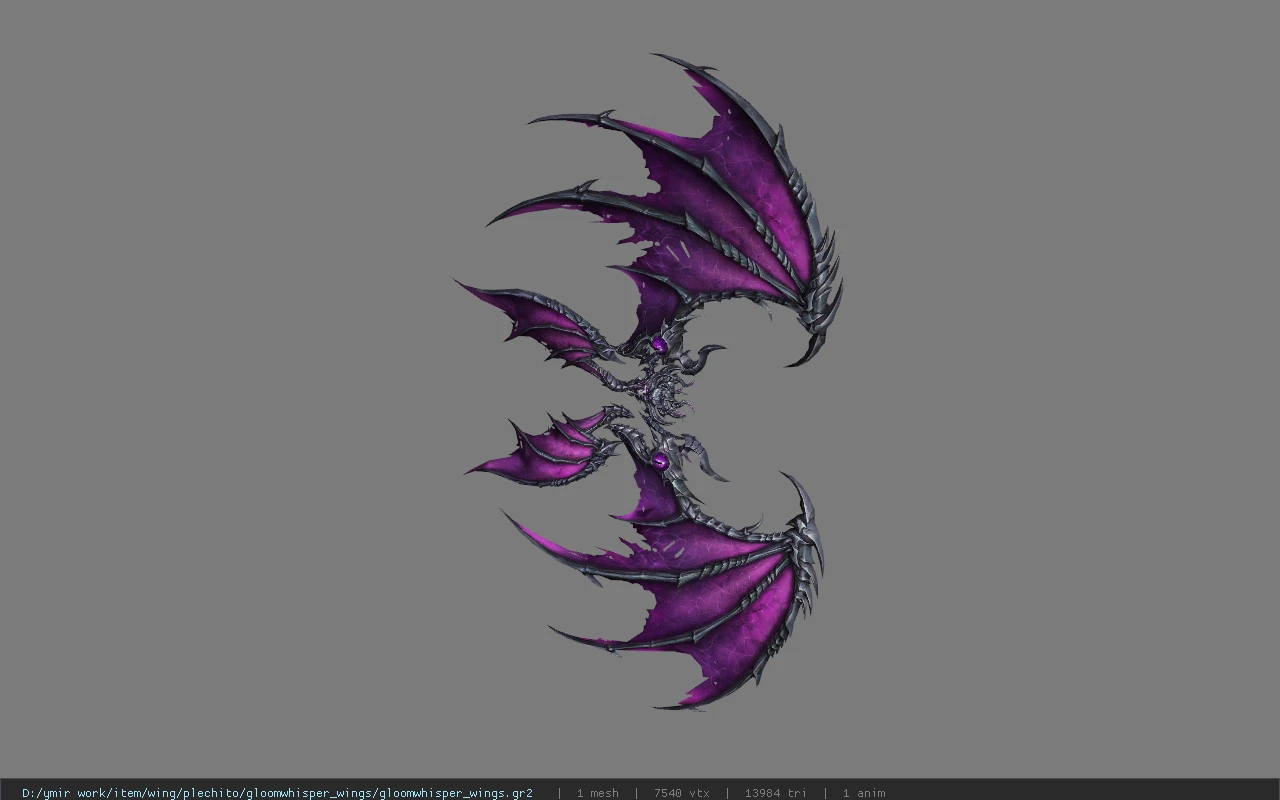Click the "1 anim" status bar entry
1280x800 pixels.
pyautogui.click(x=864, y=793)
